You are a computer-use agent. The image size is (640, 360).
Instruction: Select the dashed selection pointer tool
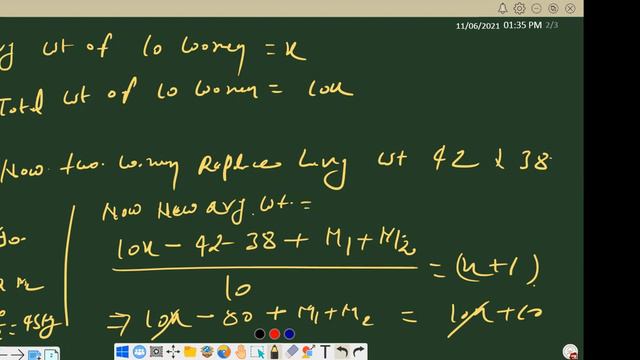(x=258, y=352)
